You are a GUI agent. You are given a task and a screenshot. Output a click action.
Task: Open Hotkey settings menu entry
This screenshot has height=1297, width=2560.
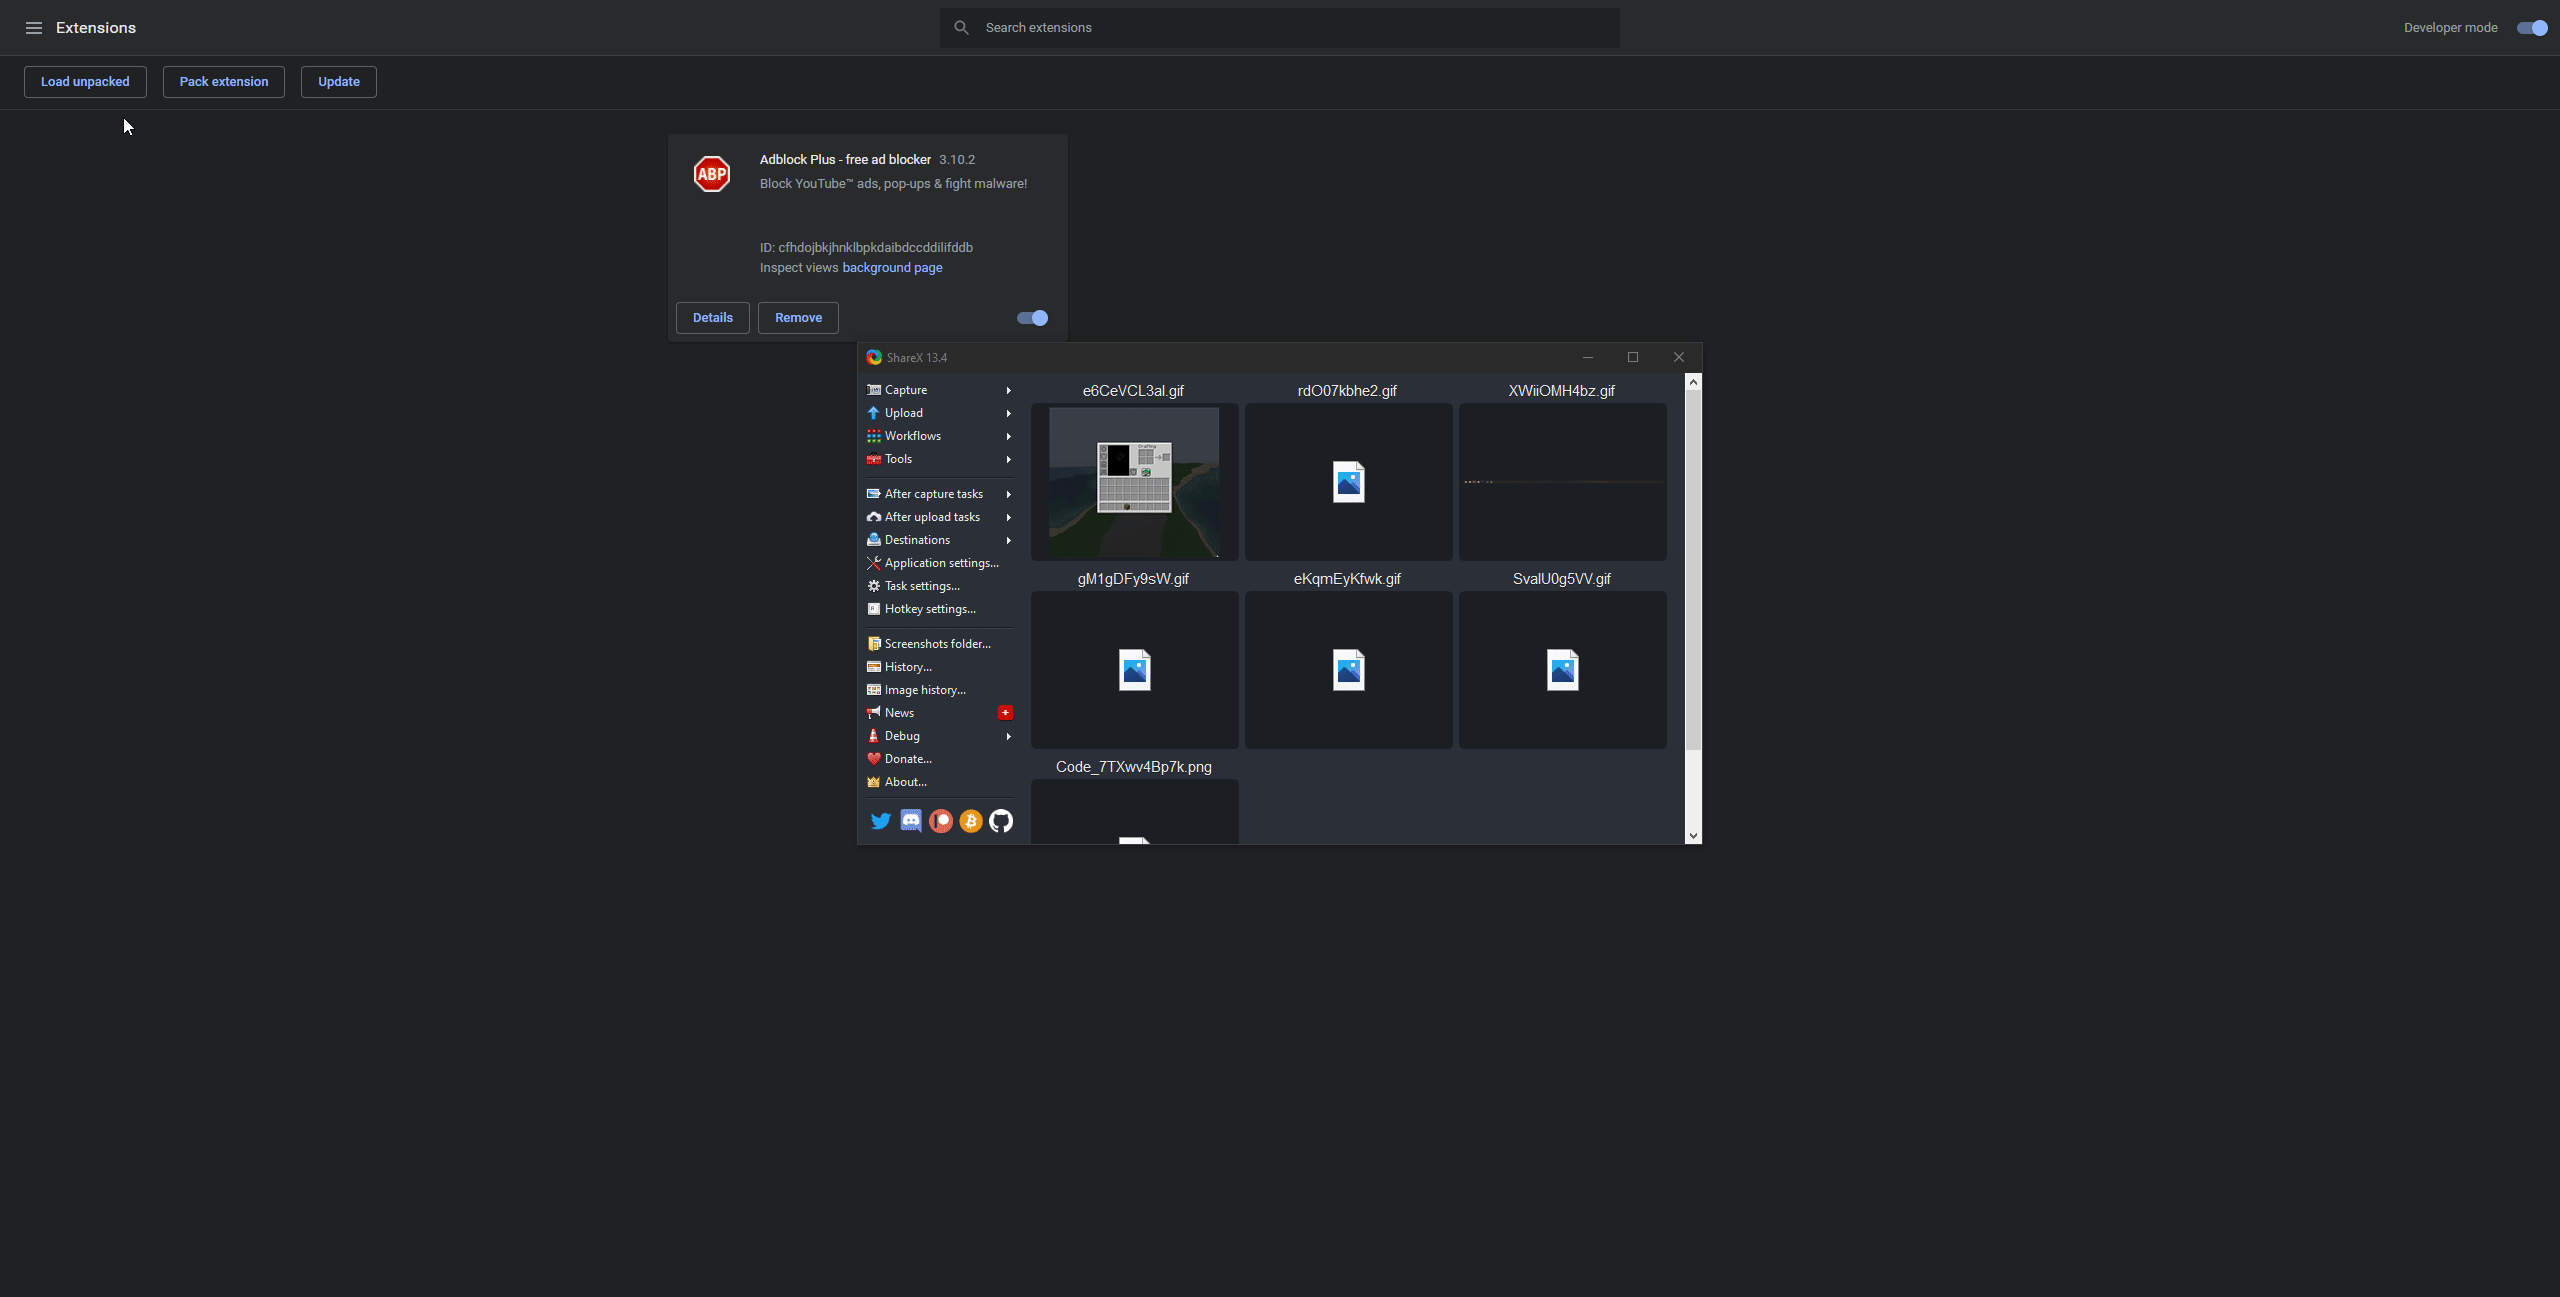(x=929, y=609)
